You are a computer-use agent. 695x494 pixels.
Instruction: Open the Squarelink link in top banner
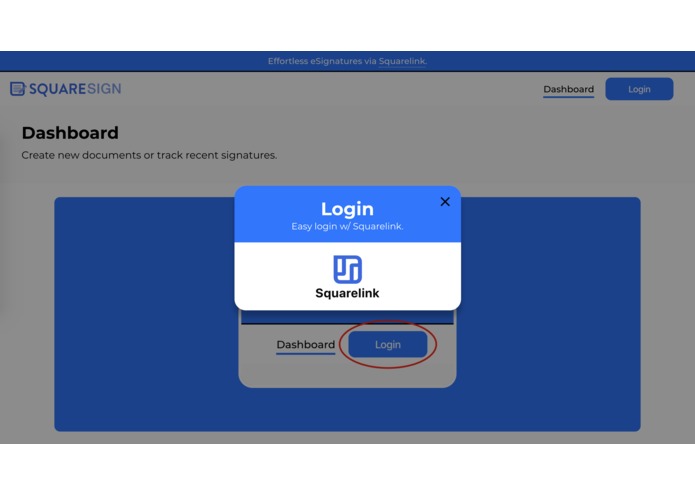(402, 61)
